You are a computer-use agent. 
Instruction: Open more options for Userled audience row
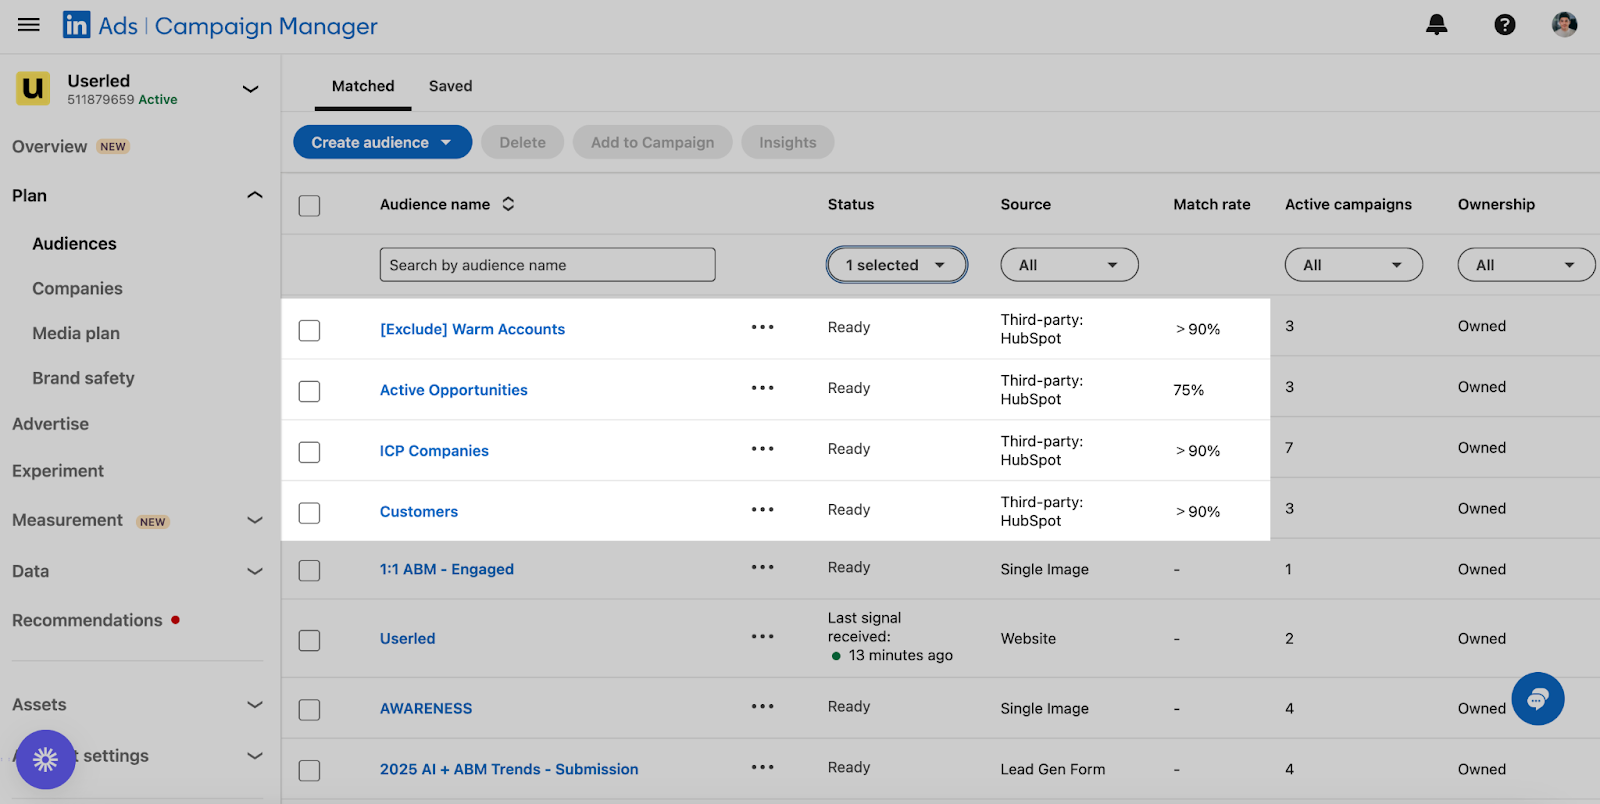(763, 636)
